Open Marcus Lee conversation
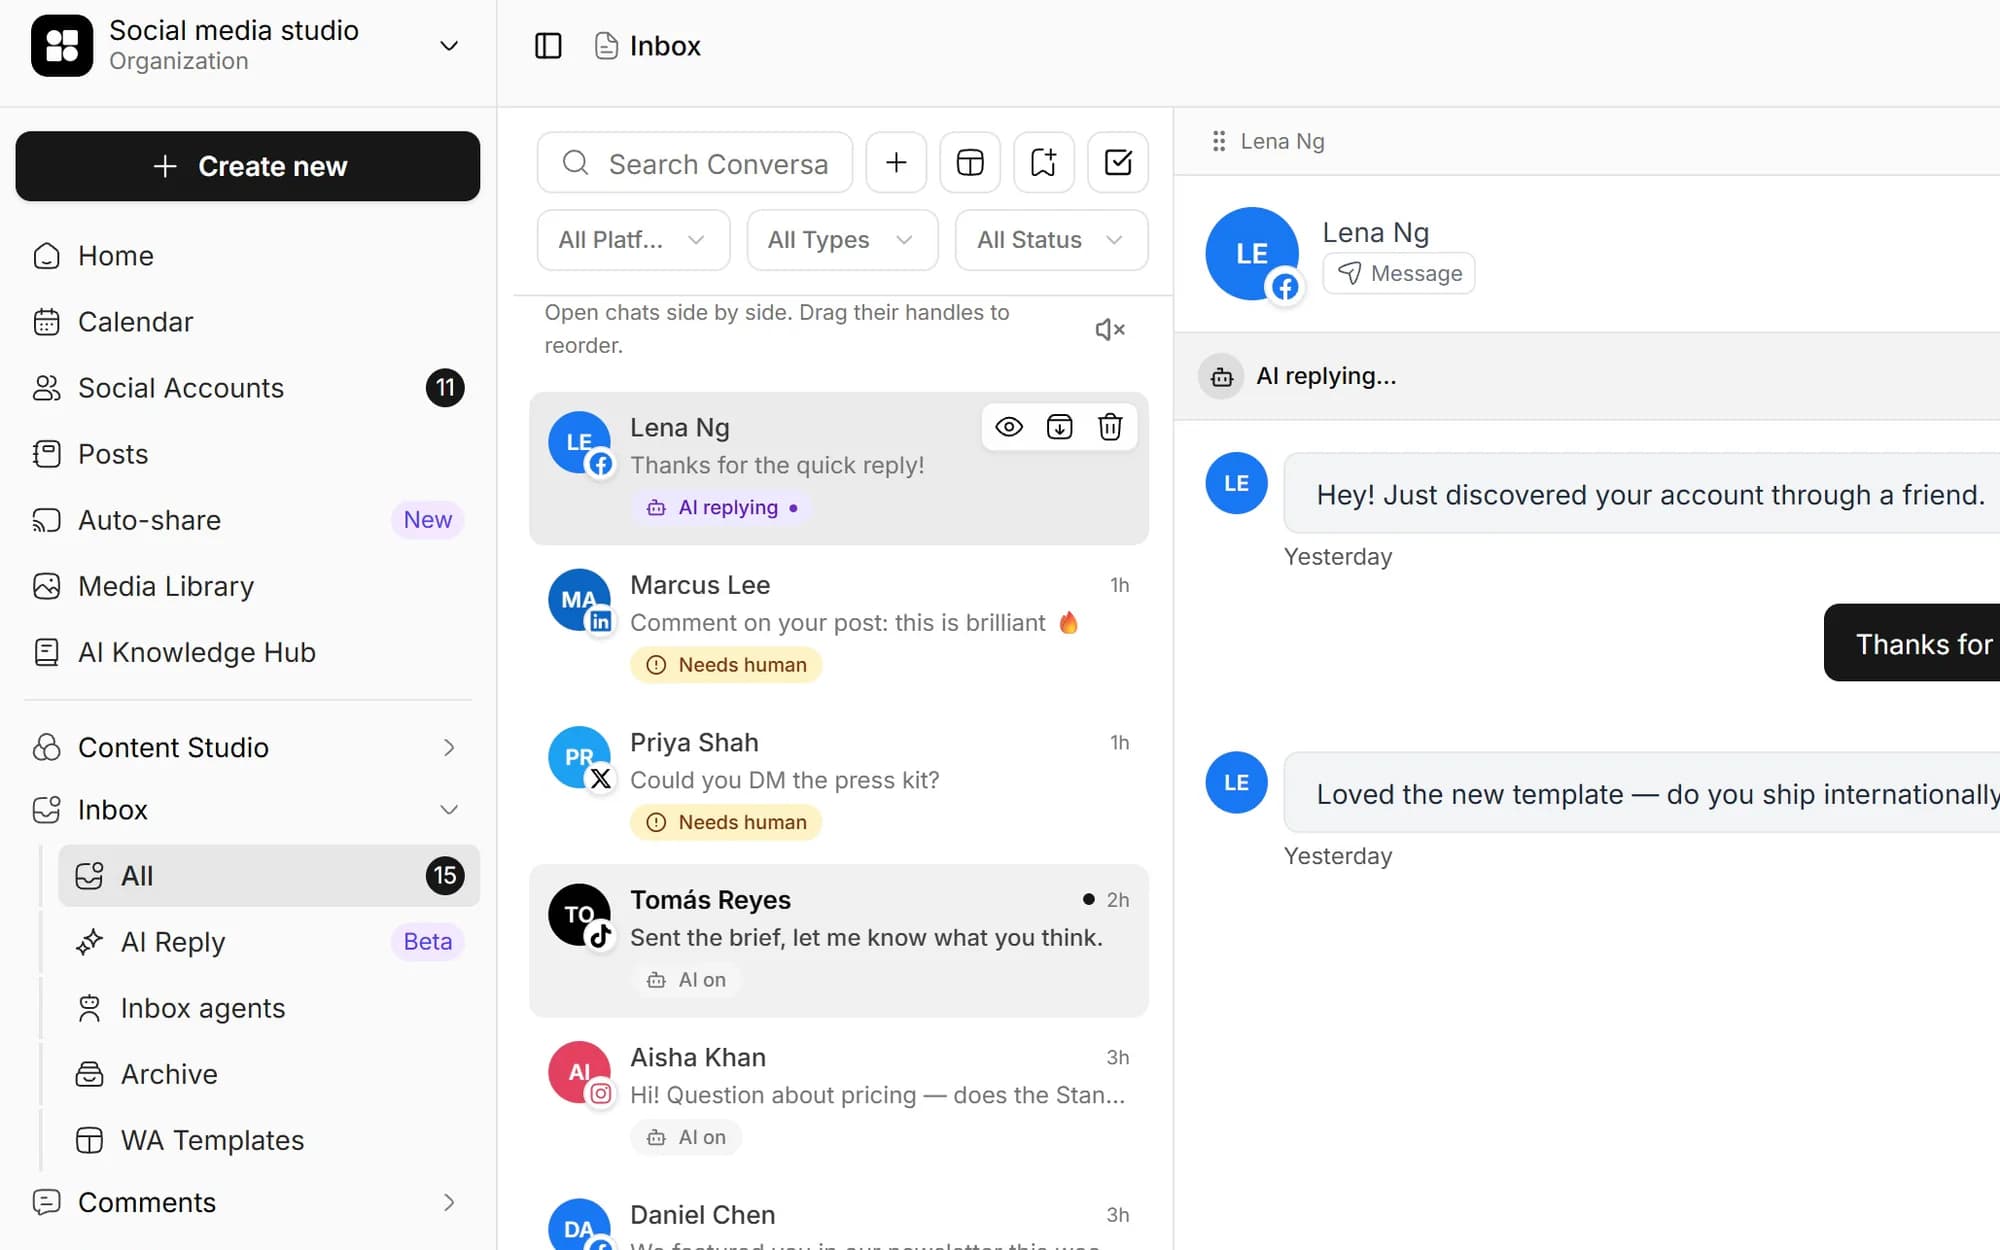This screenshot has height=1250, width=2000. click(x=839, y=626)
